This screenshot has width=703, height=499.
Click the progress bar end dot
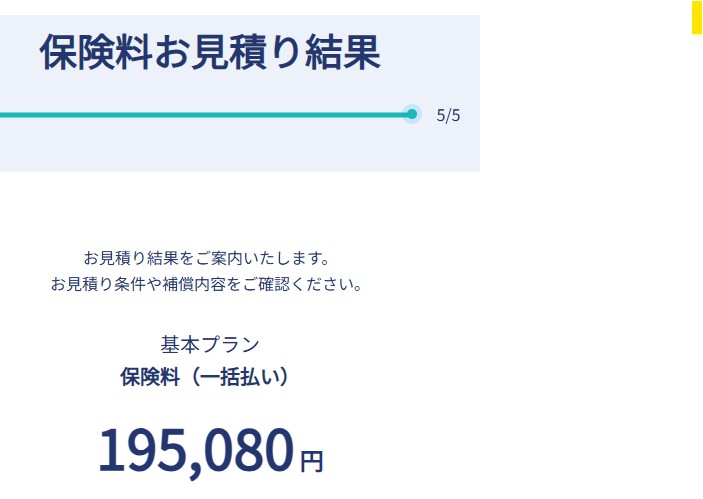(x=412, y=114)
